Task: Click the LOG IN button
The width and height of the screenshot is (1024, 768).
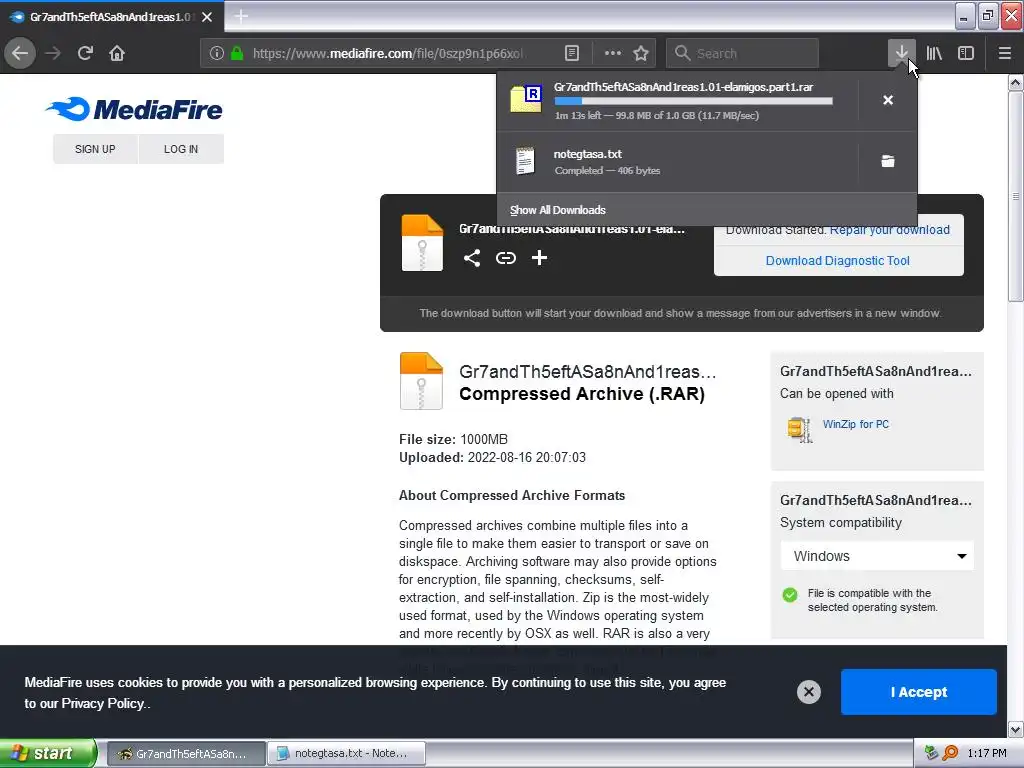Action: (181, 149)
